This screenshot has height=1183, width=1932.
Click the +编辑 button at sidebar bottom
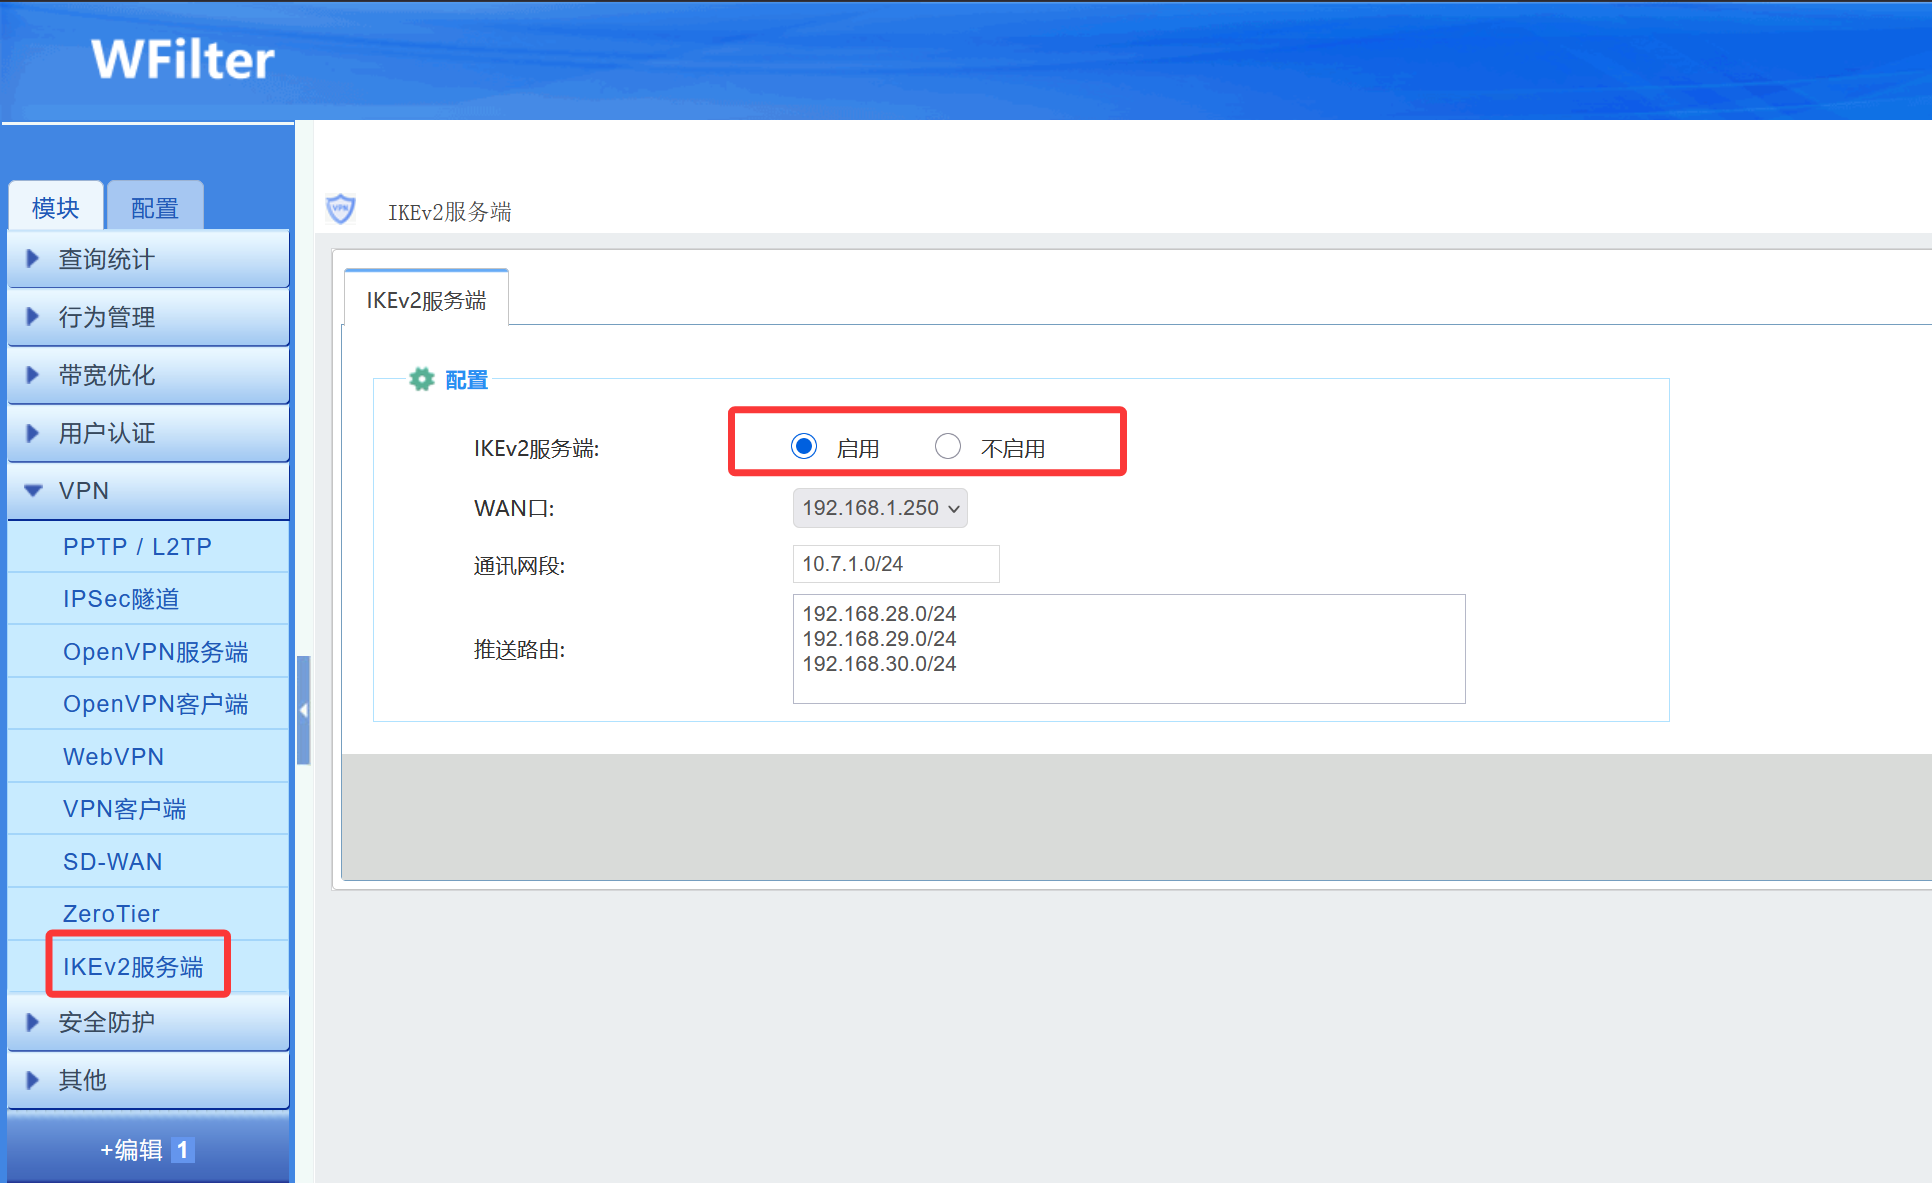(x=148, y=1150)
